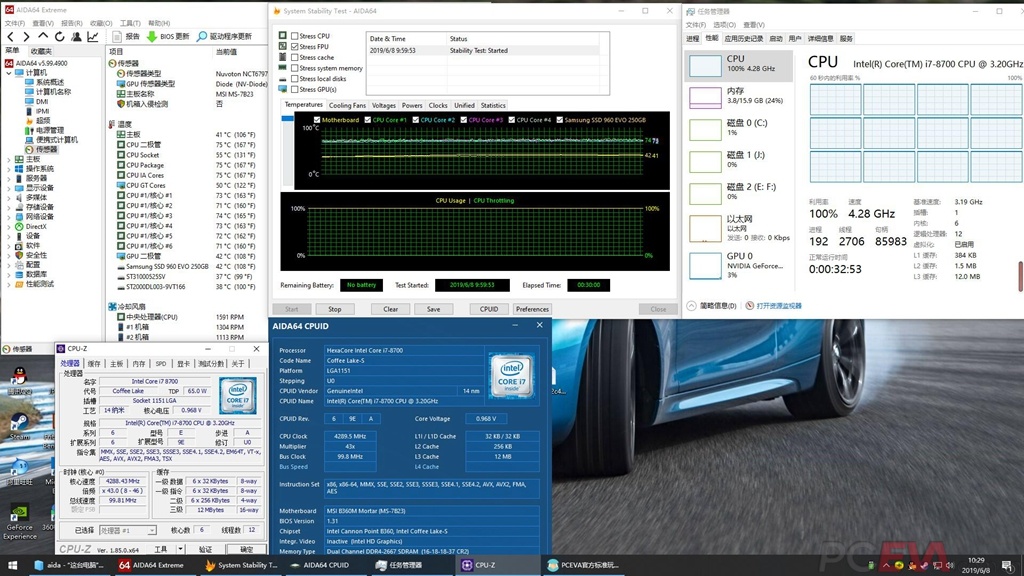Viewport: 1024px width, 576px height.
Task: Open Steam desktop shortcut
Action: [20, 428]
